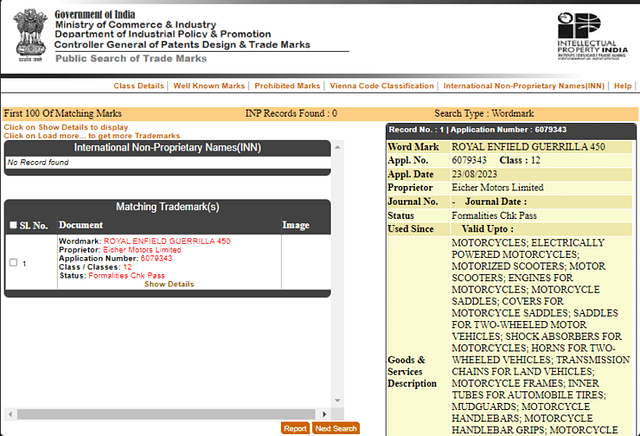Click application number 6079343 in results list

[x=156, y=258]
